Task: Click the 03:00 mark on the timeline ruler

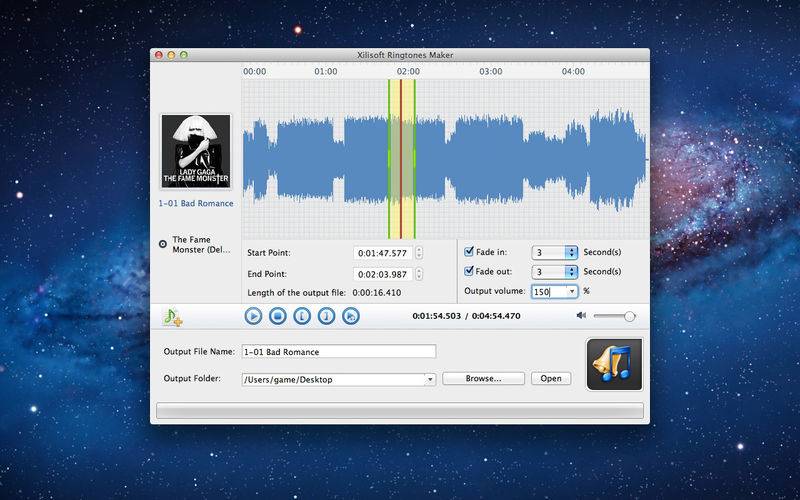Action: pyautogui.click(x=490, y=71)
